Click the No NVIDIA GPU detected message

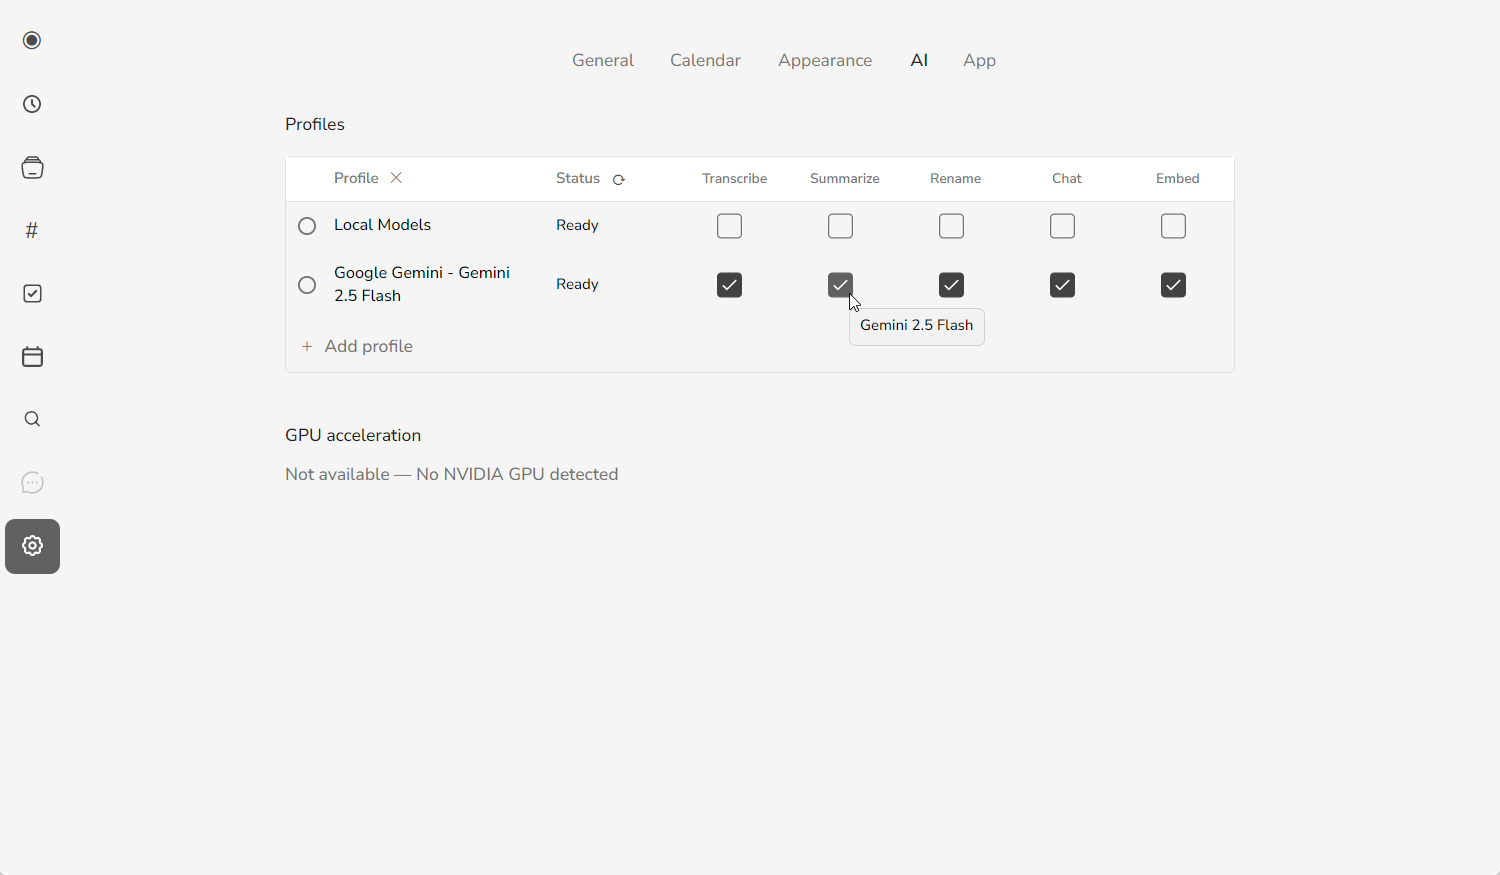[x=517, y=474]
